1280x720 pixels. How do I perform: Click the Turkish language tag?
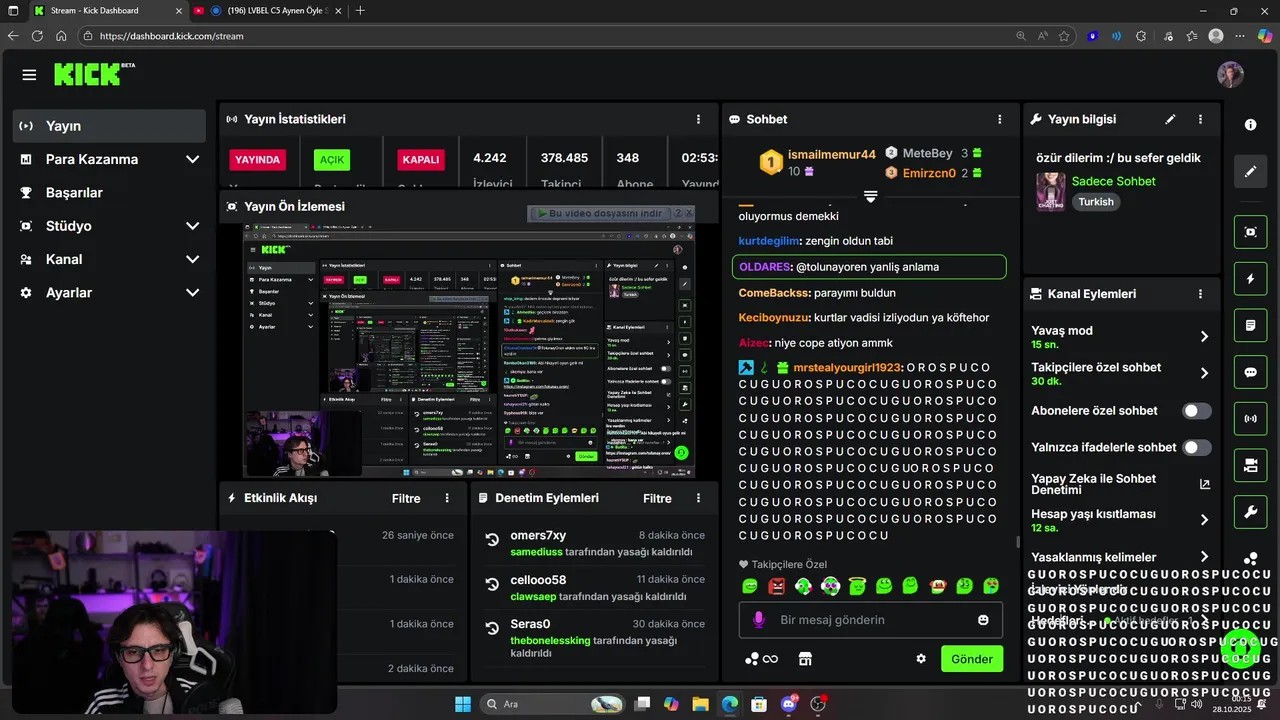(x=1096, y=202)
